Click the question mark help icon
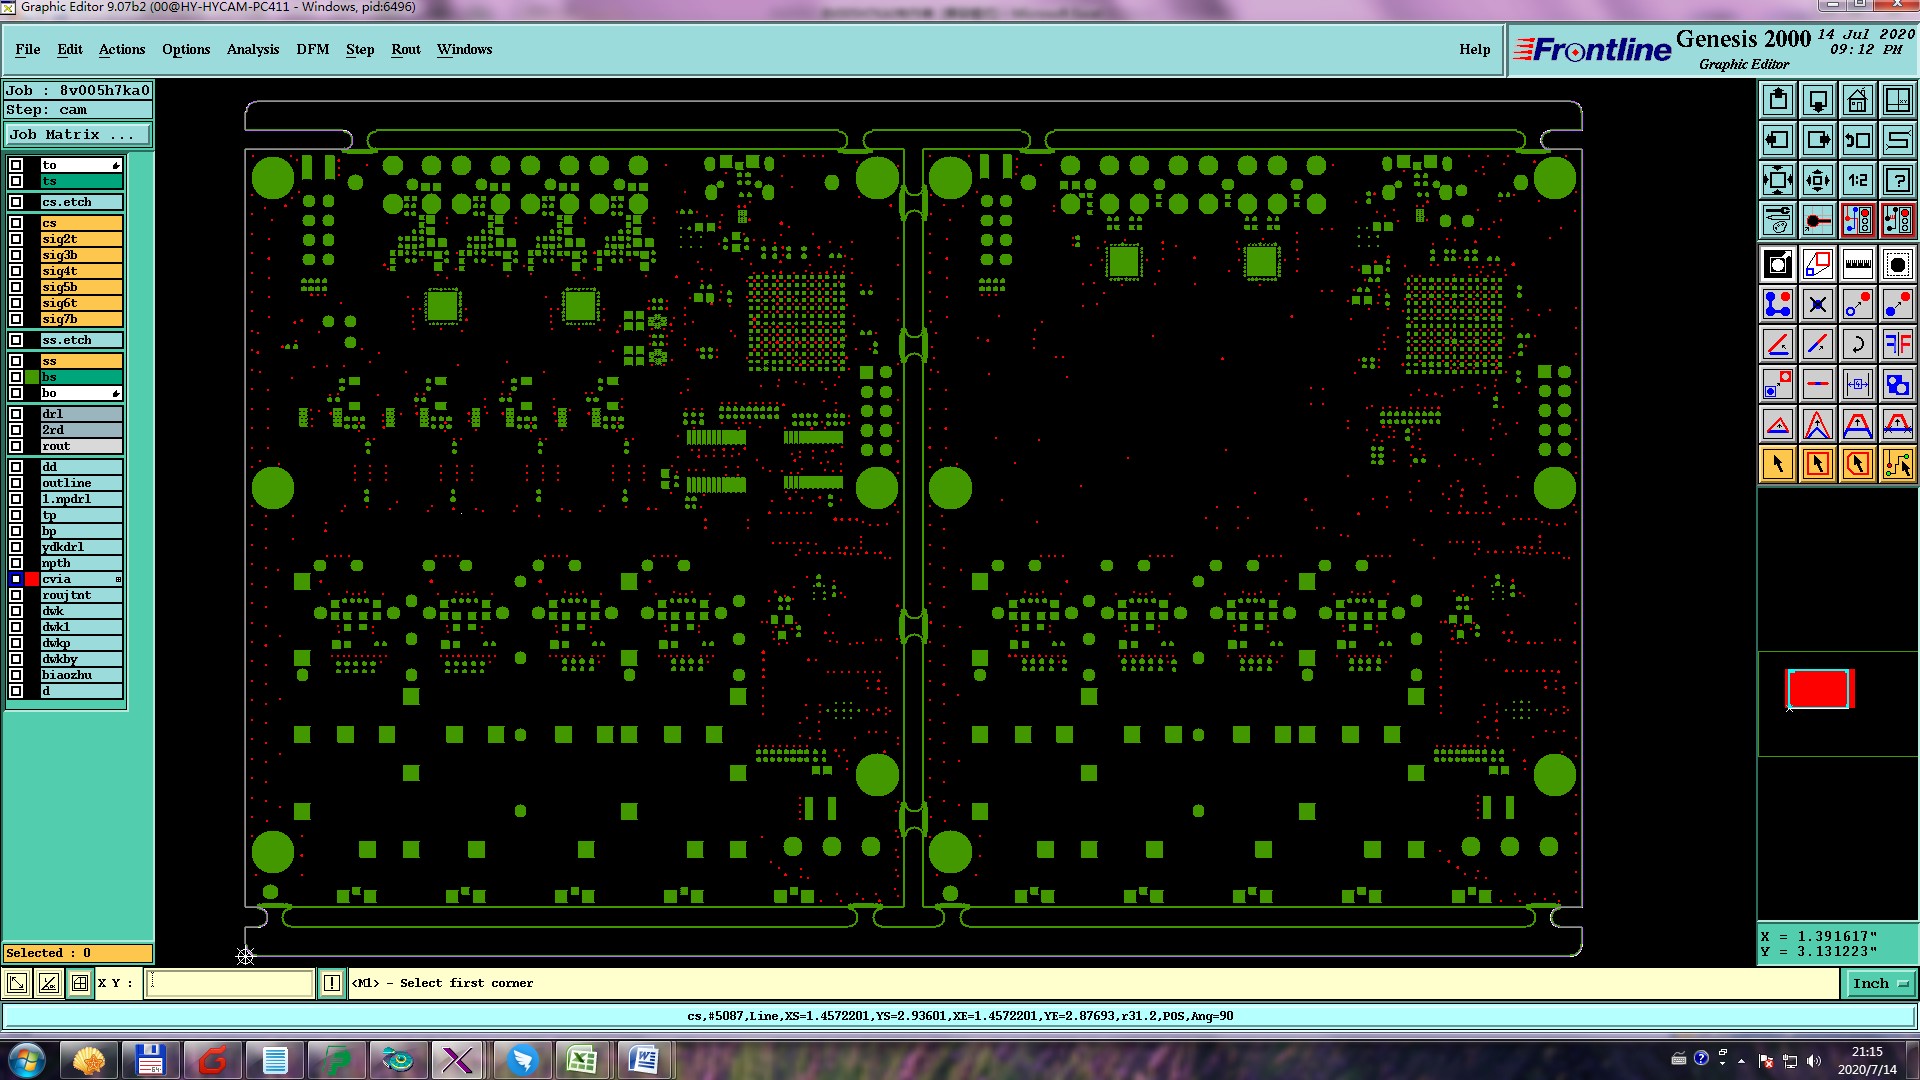This screenshot has height=1080, width=1920. [x=1897, y=180]
